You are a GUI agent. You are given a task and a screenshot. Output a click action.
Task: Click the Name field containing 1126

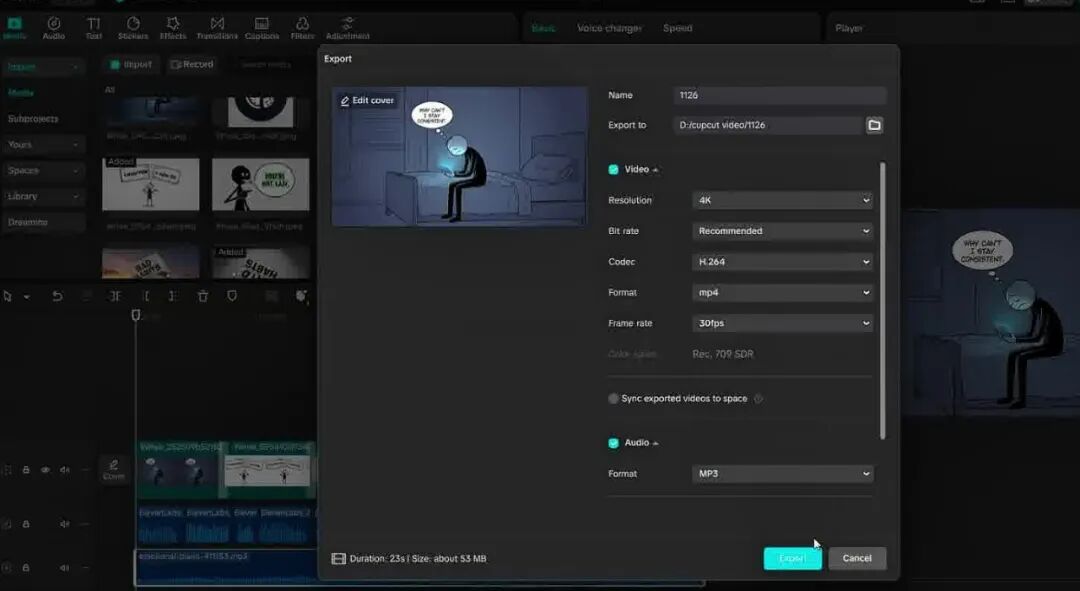pos(780,95)
